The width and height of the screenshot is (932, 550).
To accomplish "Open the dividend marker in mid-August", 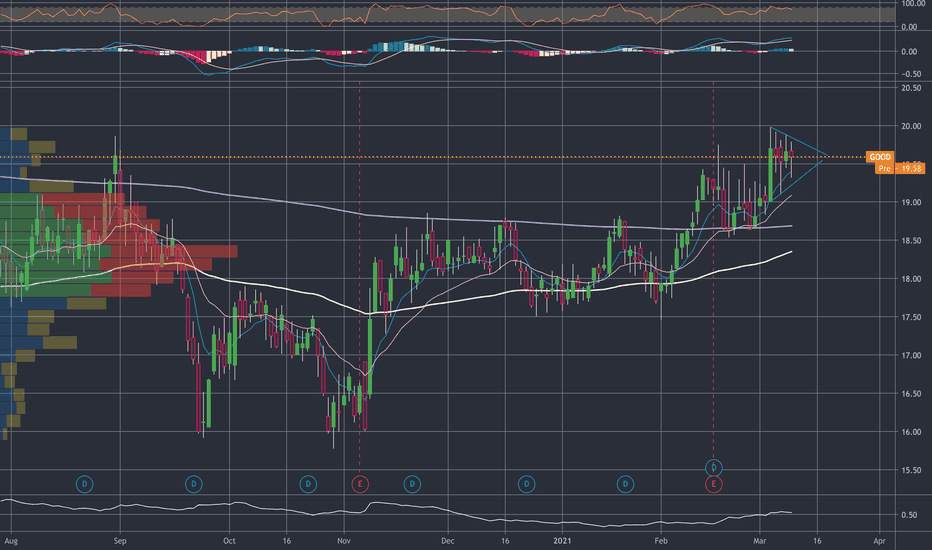I will tap(85, 484).
